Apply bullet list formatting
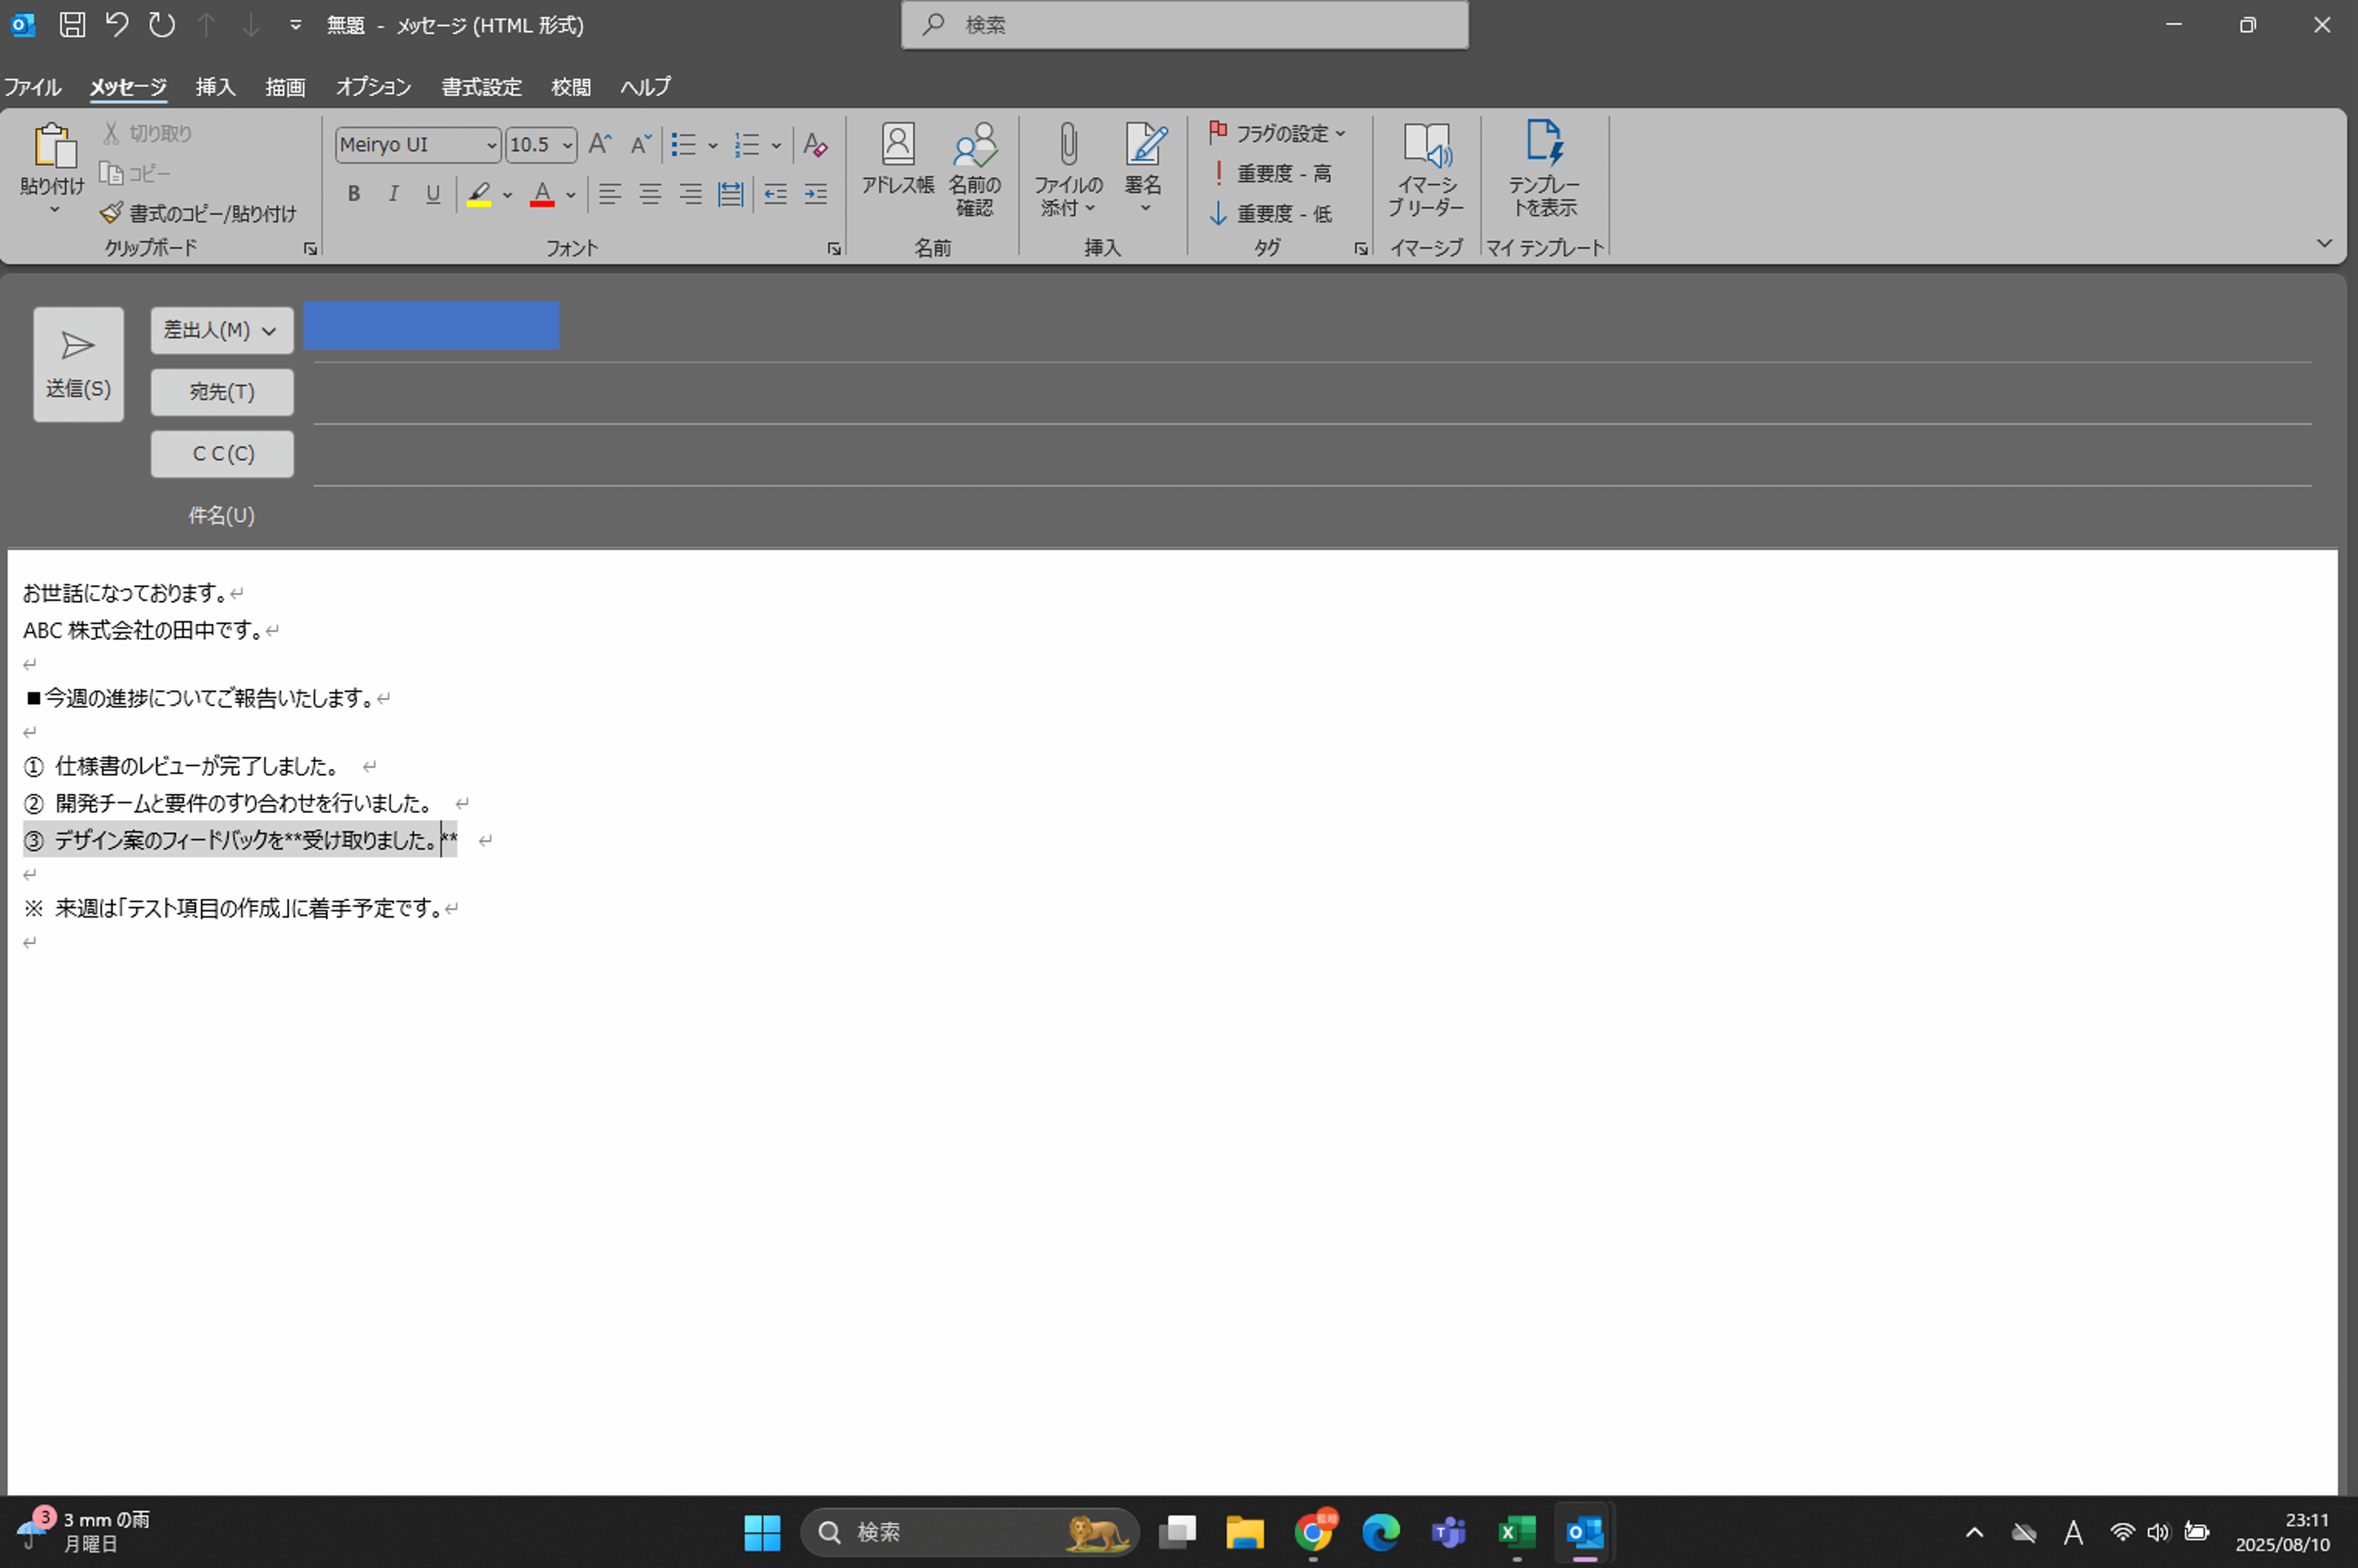Image resolution: width=2358 pixels, height=1568 pixels. (684, 145)
